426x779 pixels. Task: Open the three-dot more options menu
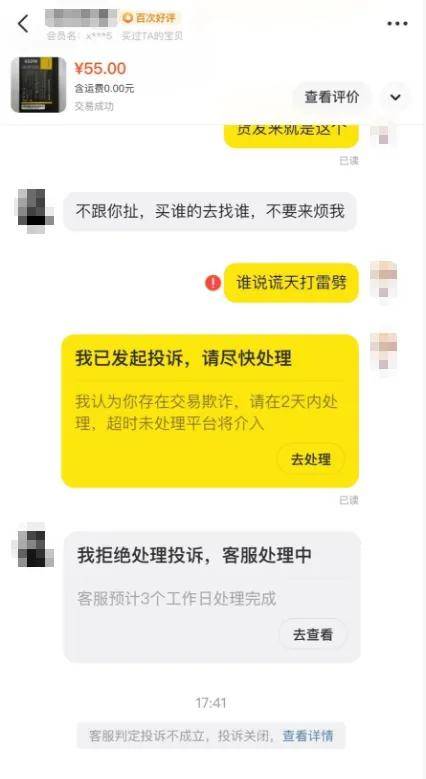[397, 23]
